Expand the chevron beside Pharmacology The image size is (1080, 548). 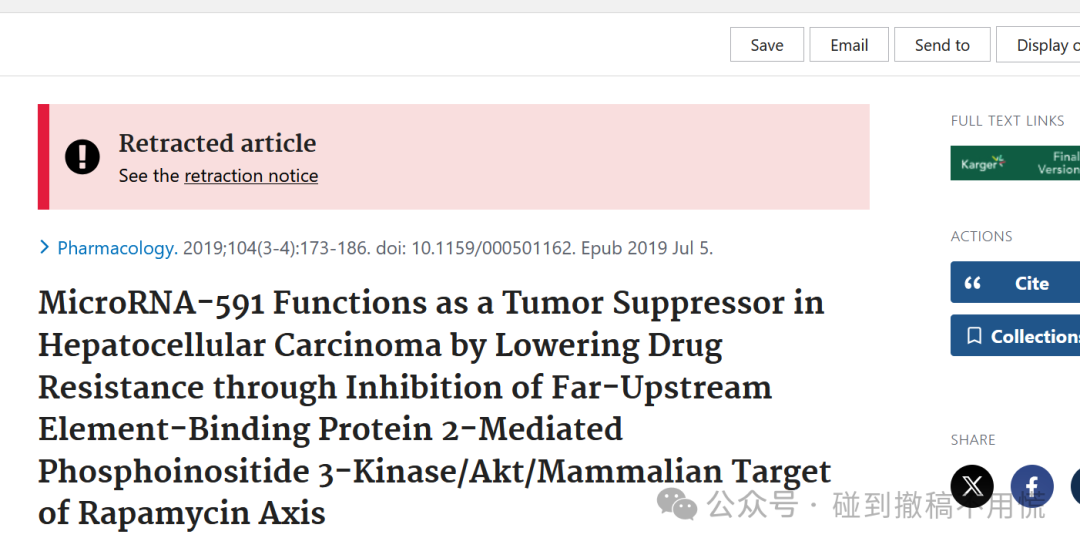tap(44, 246)
